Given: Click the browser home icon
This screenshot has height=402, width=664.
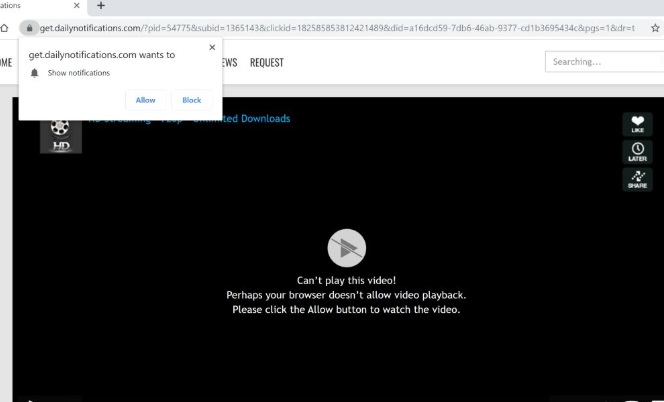Looking at the screenshot, I should point(4,28).
